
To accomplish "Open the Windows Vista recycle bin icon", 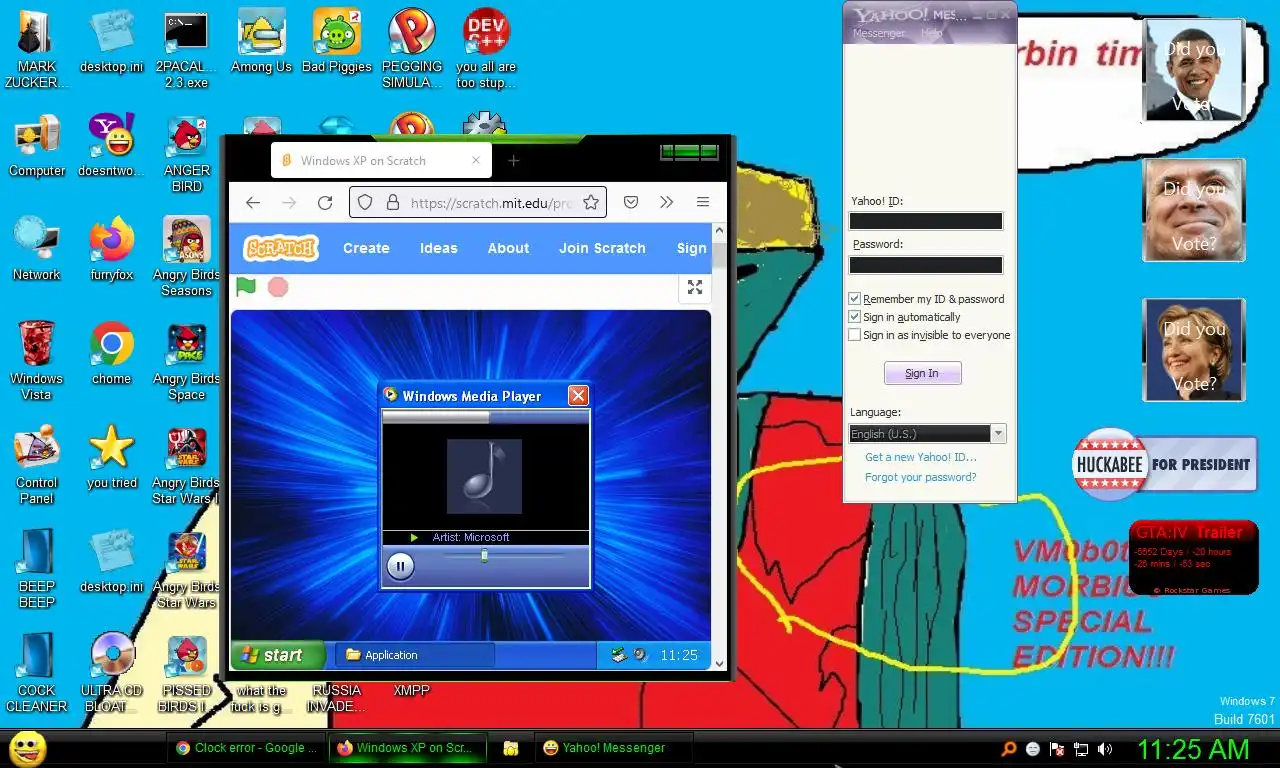I will pyautogui.click(x=37, y=358).
